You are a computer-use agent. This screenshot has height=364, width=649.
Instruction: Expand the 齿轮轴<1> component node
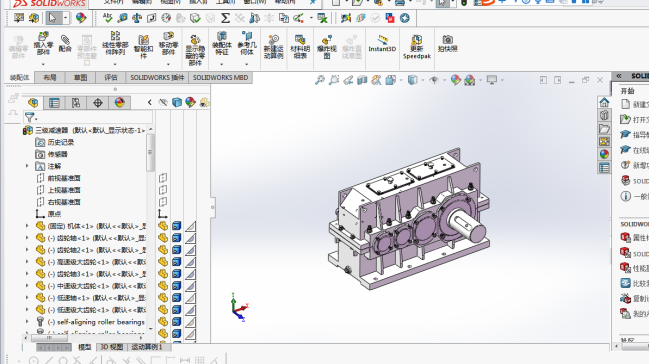[x=27, y=238]
